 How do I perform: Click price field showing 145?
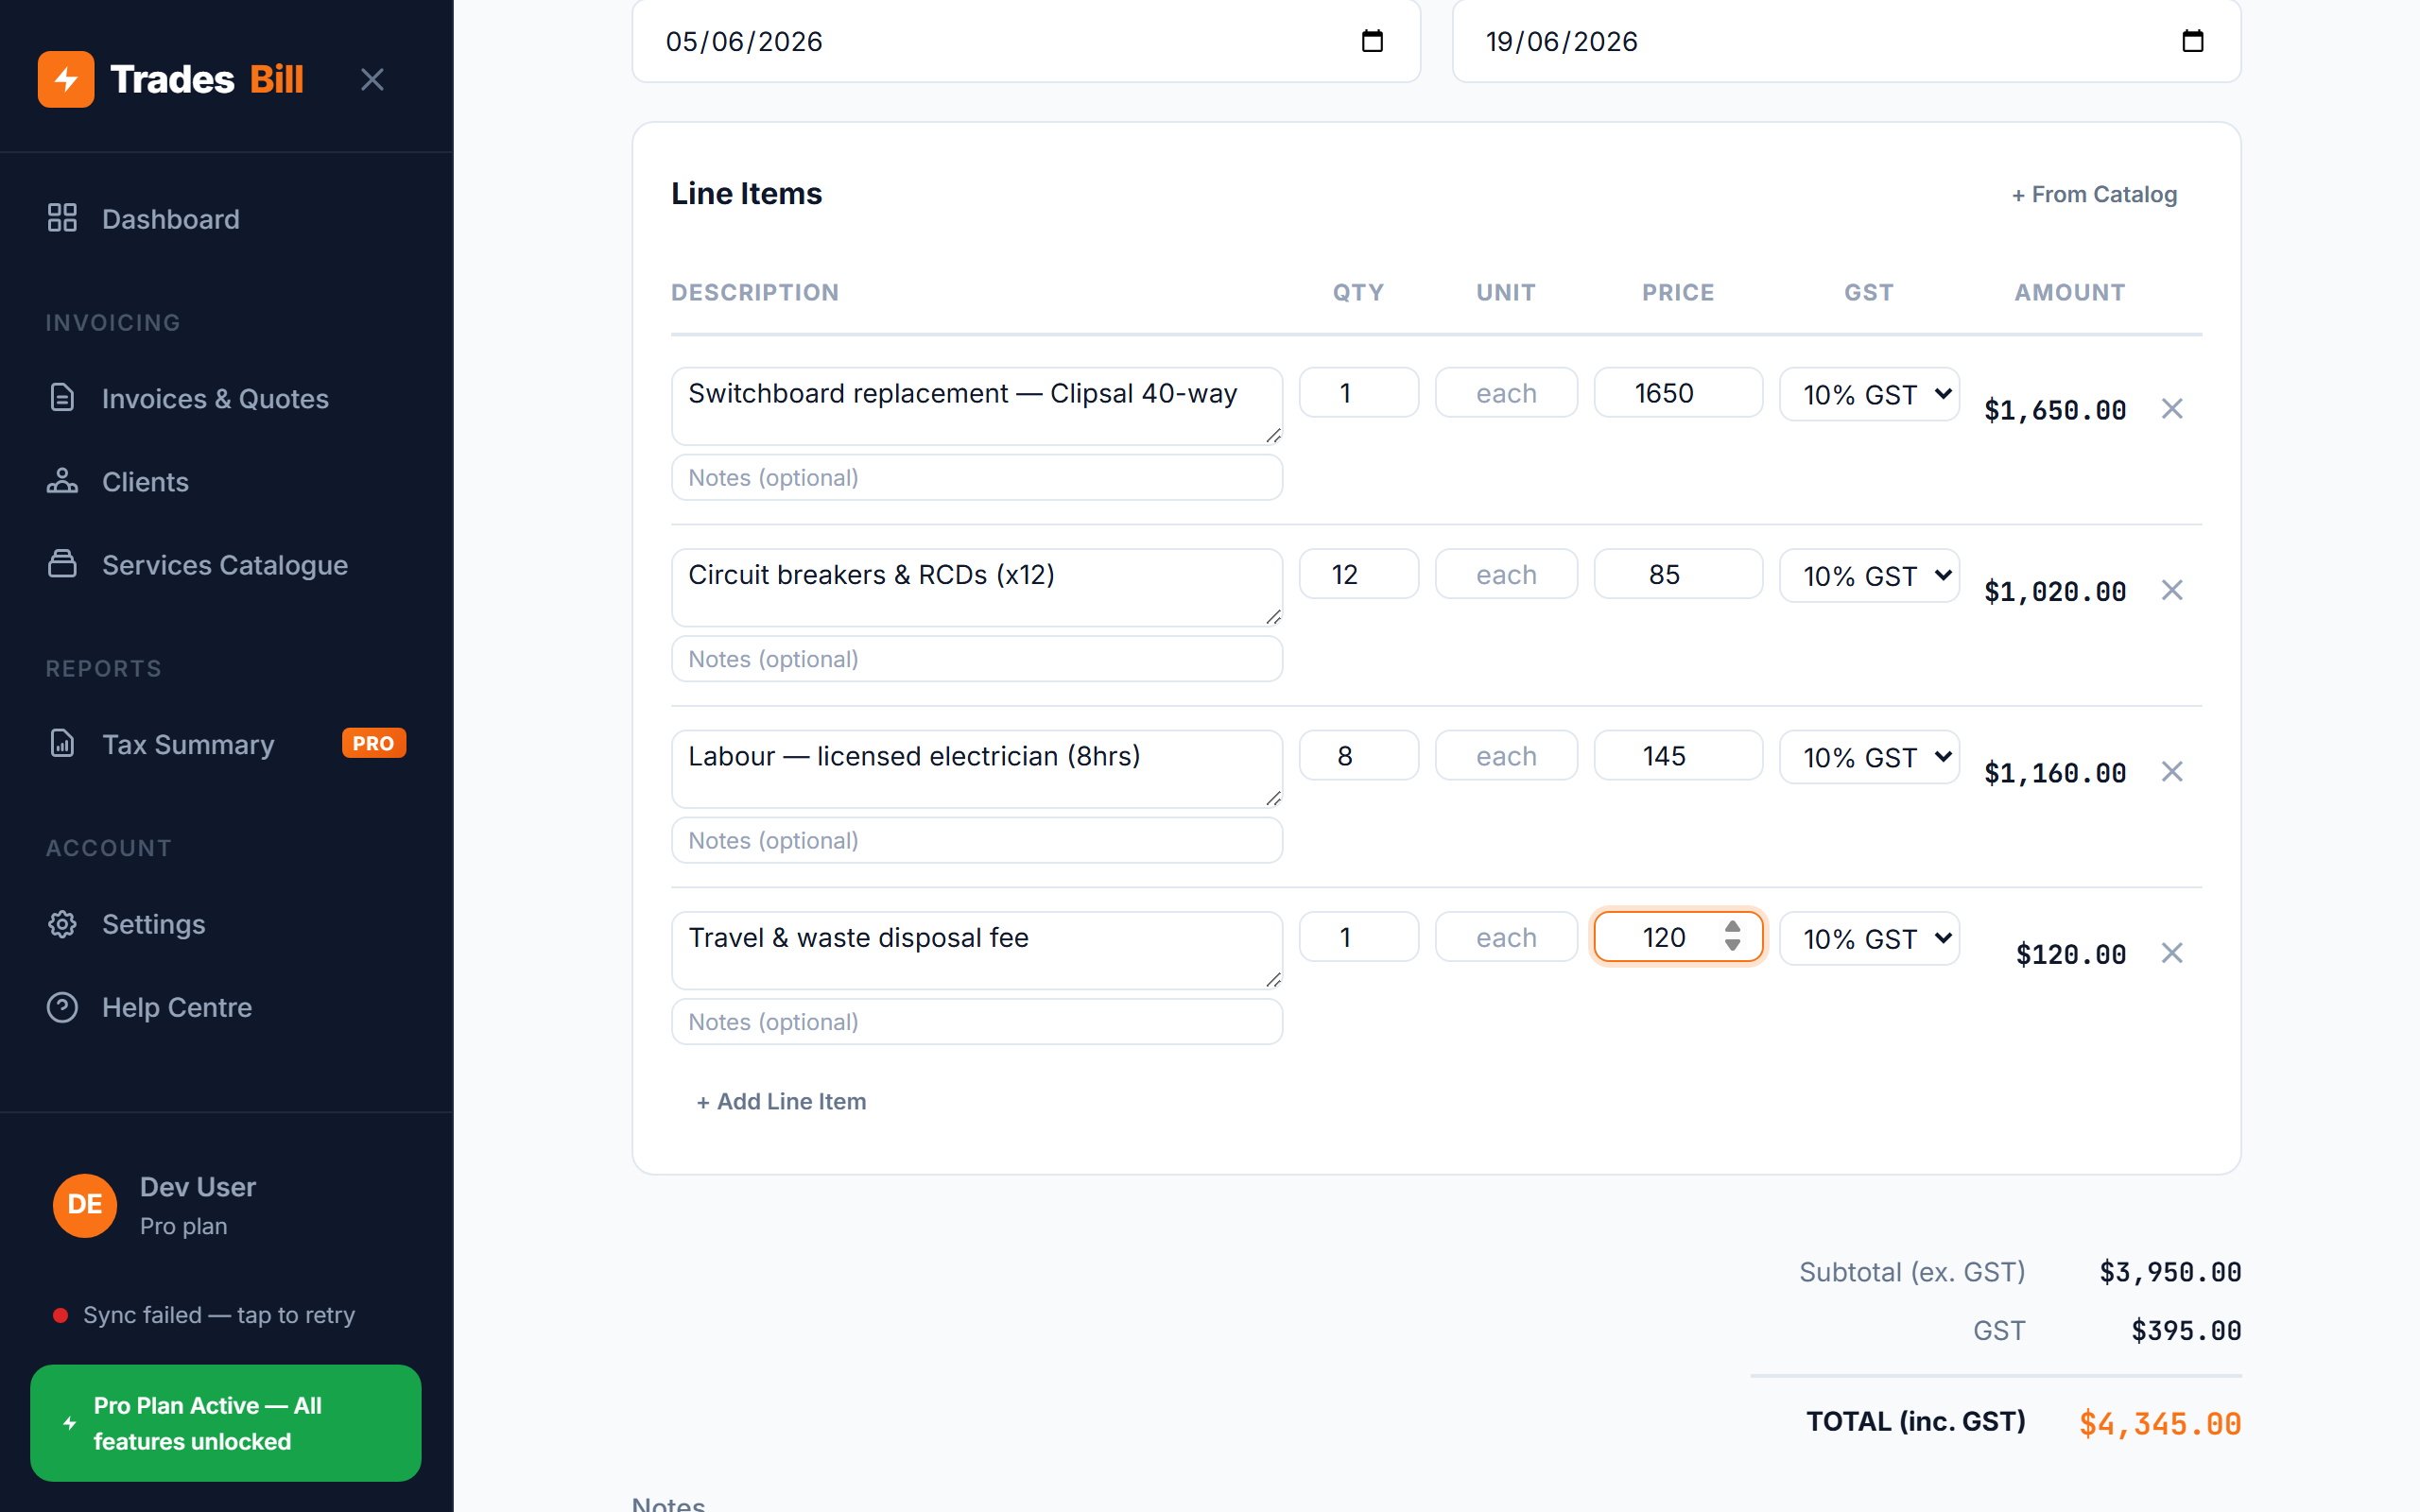coord(1678,756)
